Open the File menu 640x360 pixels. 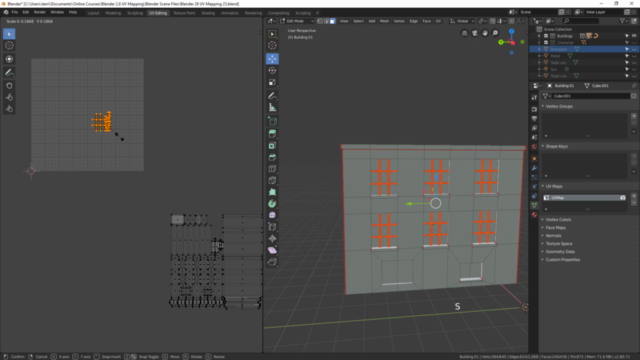pyautogui.click(x=15, y=12)
